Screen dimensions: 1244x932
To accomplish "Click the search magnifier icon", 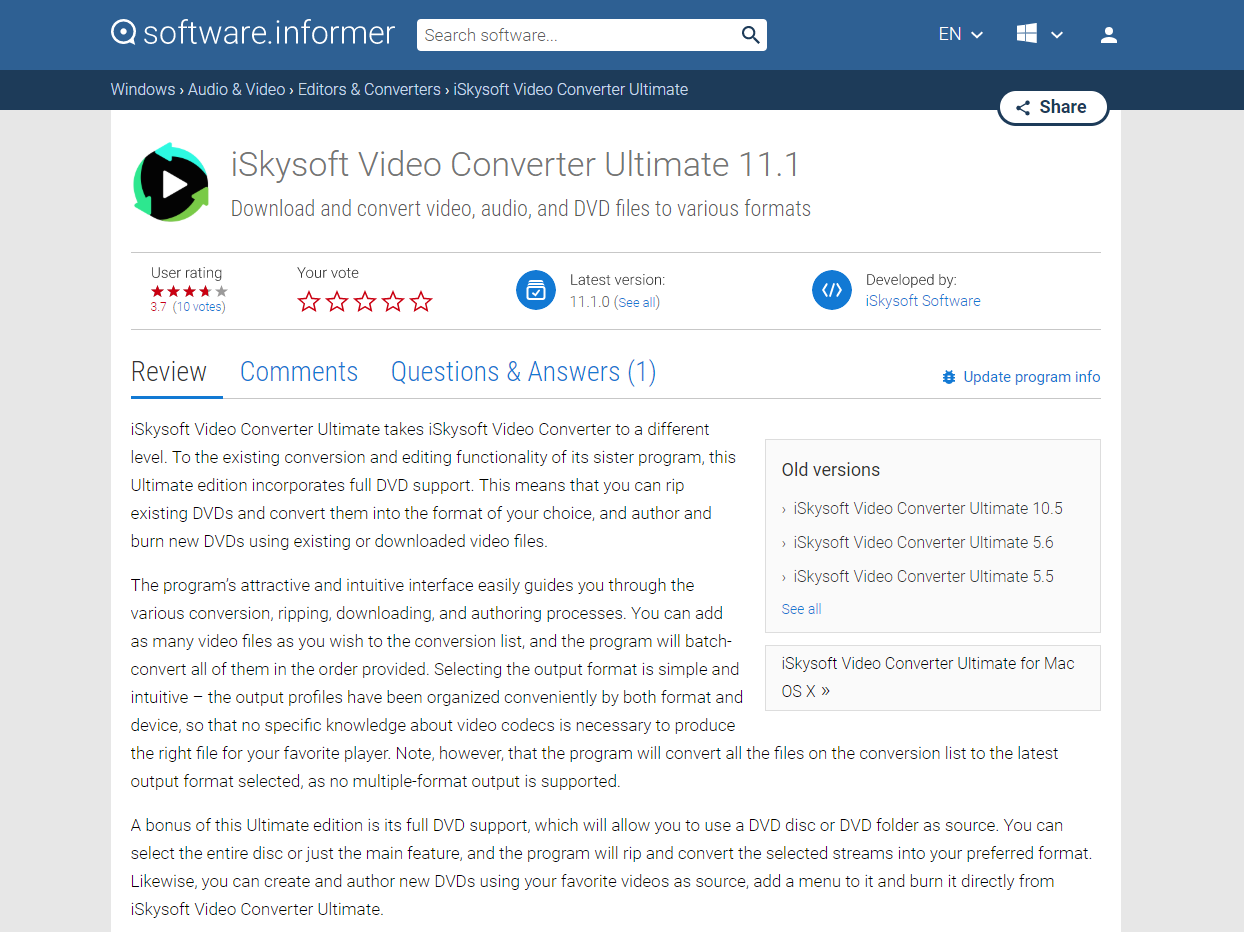I will [750, 35].
